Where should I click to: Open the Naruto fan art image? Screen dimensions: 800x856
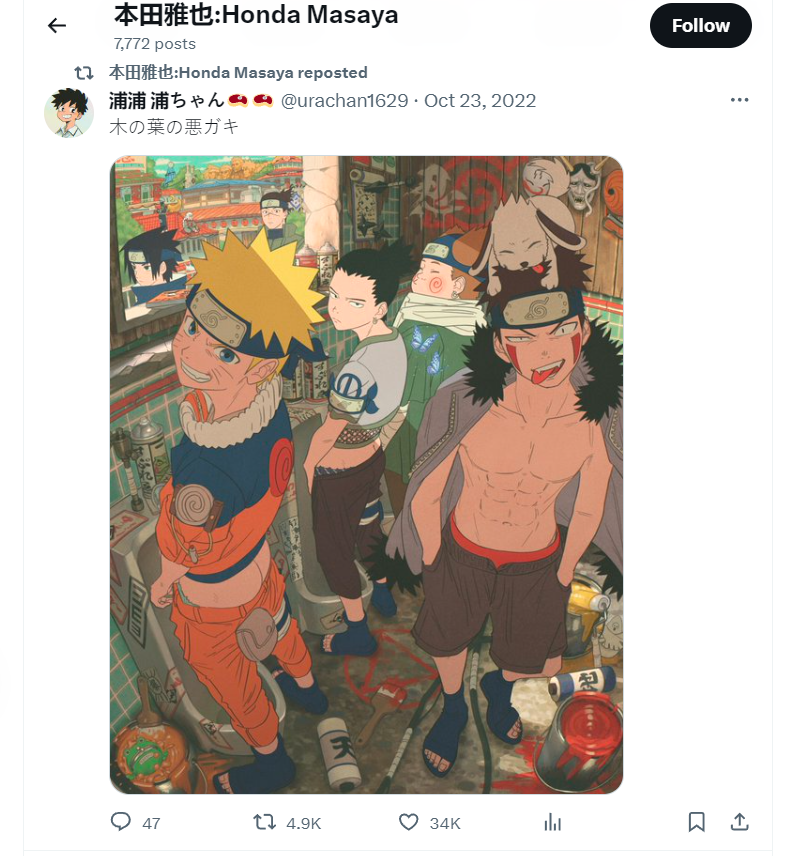366,475
